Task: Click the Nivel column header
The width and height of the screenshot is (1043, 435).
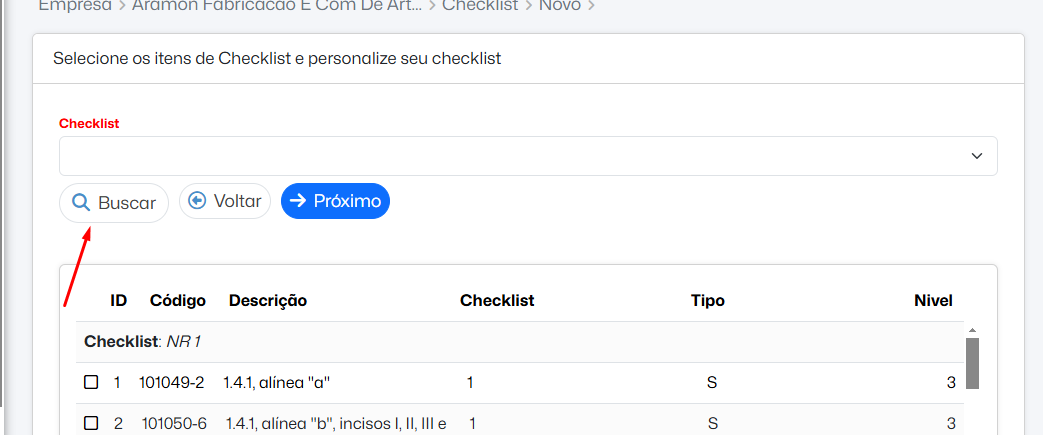Action: (933, 300)
